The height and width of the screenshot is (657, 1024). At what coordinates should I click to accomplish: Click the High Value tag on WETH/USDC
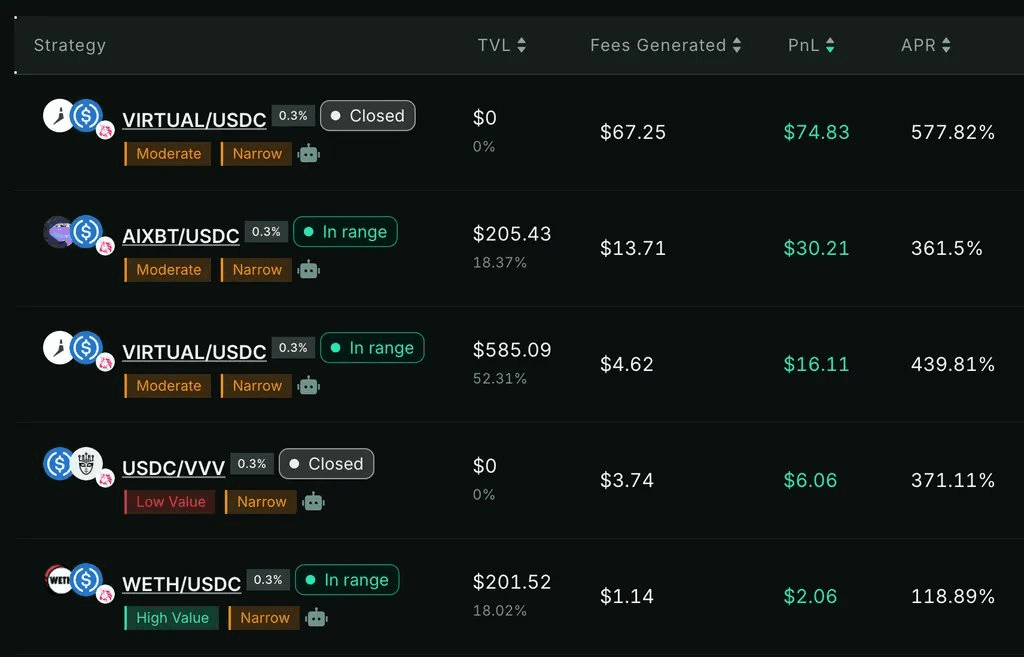170,617
